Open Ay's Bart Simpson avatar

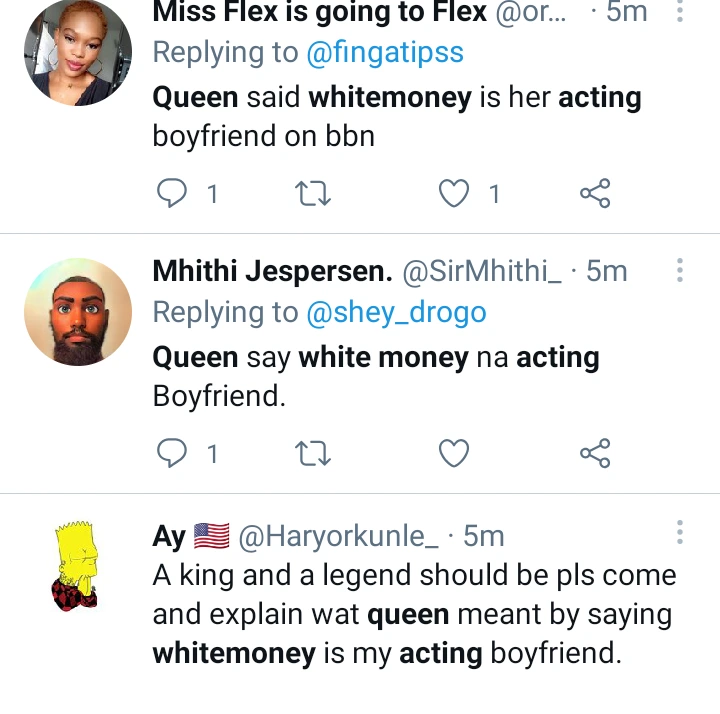76,565
